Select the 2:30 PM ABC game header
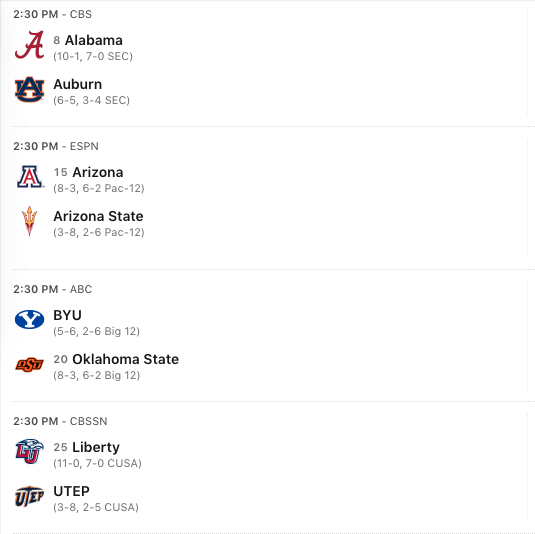Screen dimensions: 535x534 click(x=53, y=289)
